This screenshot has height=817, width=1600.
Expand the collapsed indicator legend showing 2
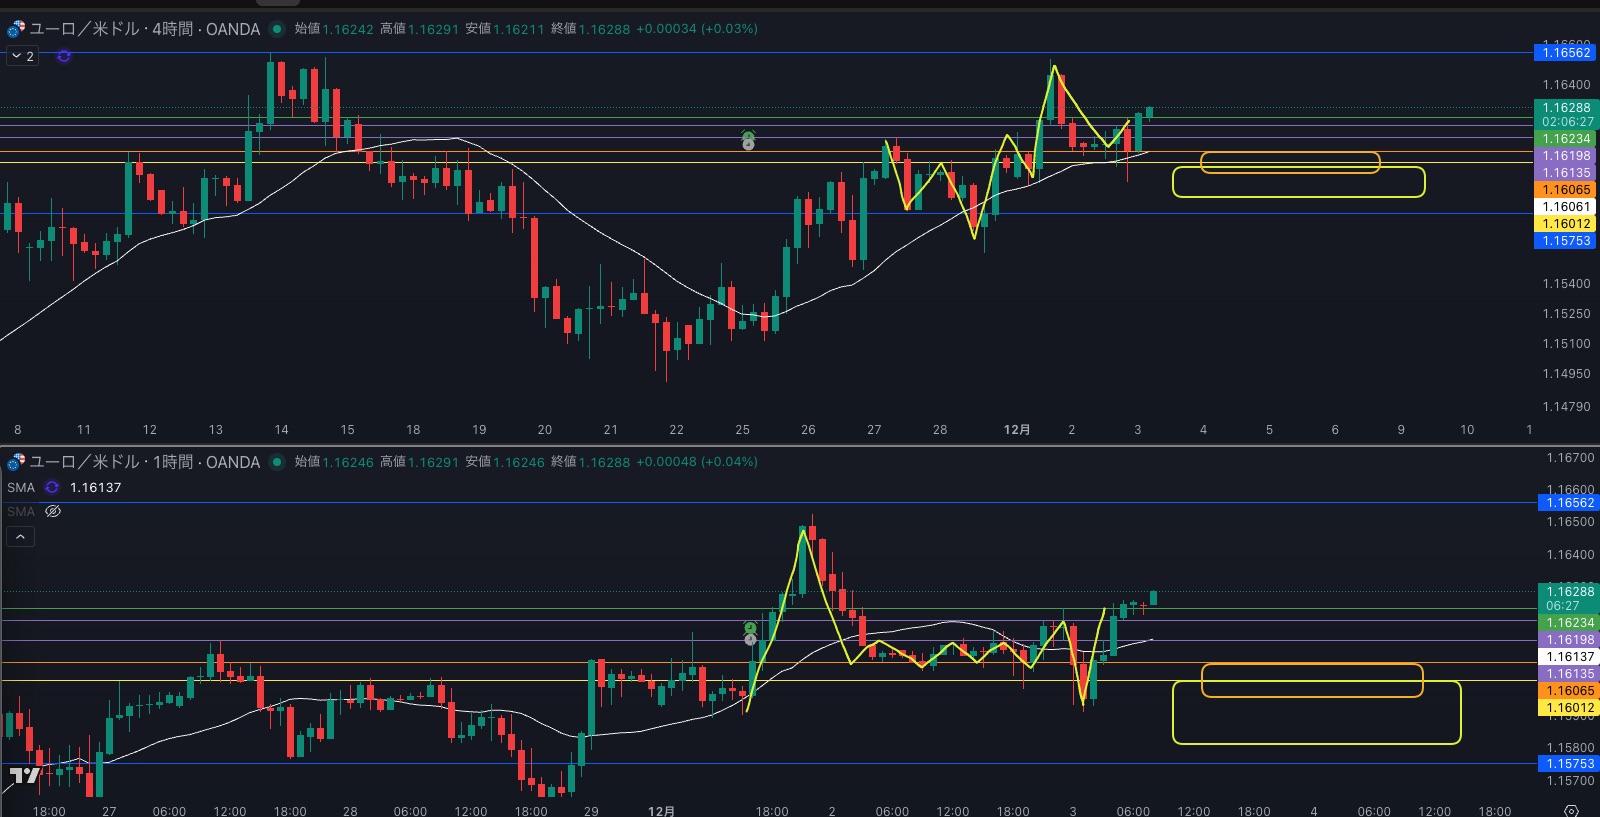(22, 56)
